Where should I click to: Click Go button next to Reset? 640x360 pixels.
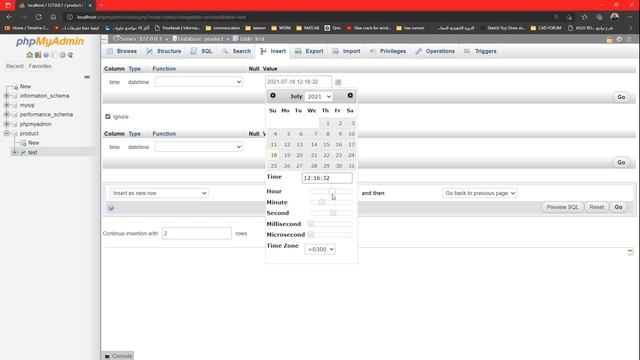tap(618, 207)
